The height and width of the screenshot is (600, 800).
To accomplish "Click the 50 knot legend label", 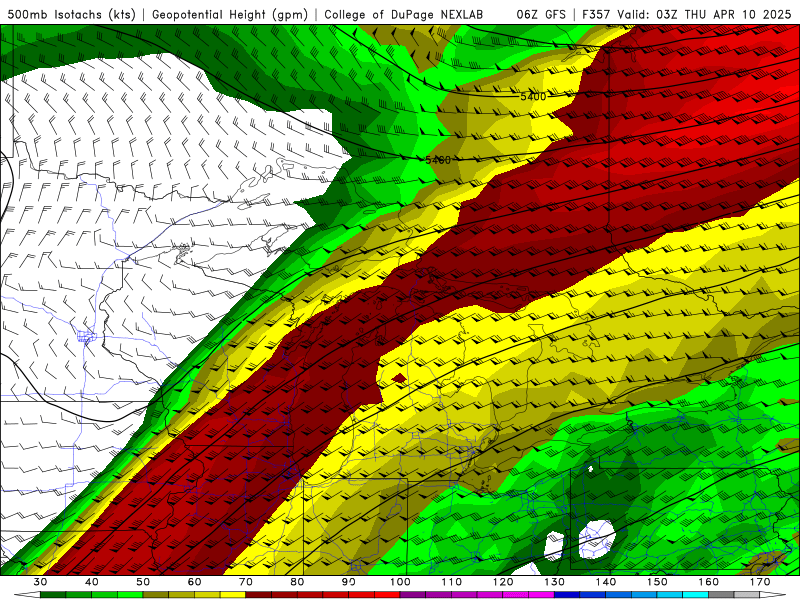I will point(143,582).
